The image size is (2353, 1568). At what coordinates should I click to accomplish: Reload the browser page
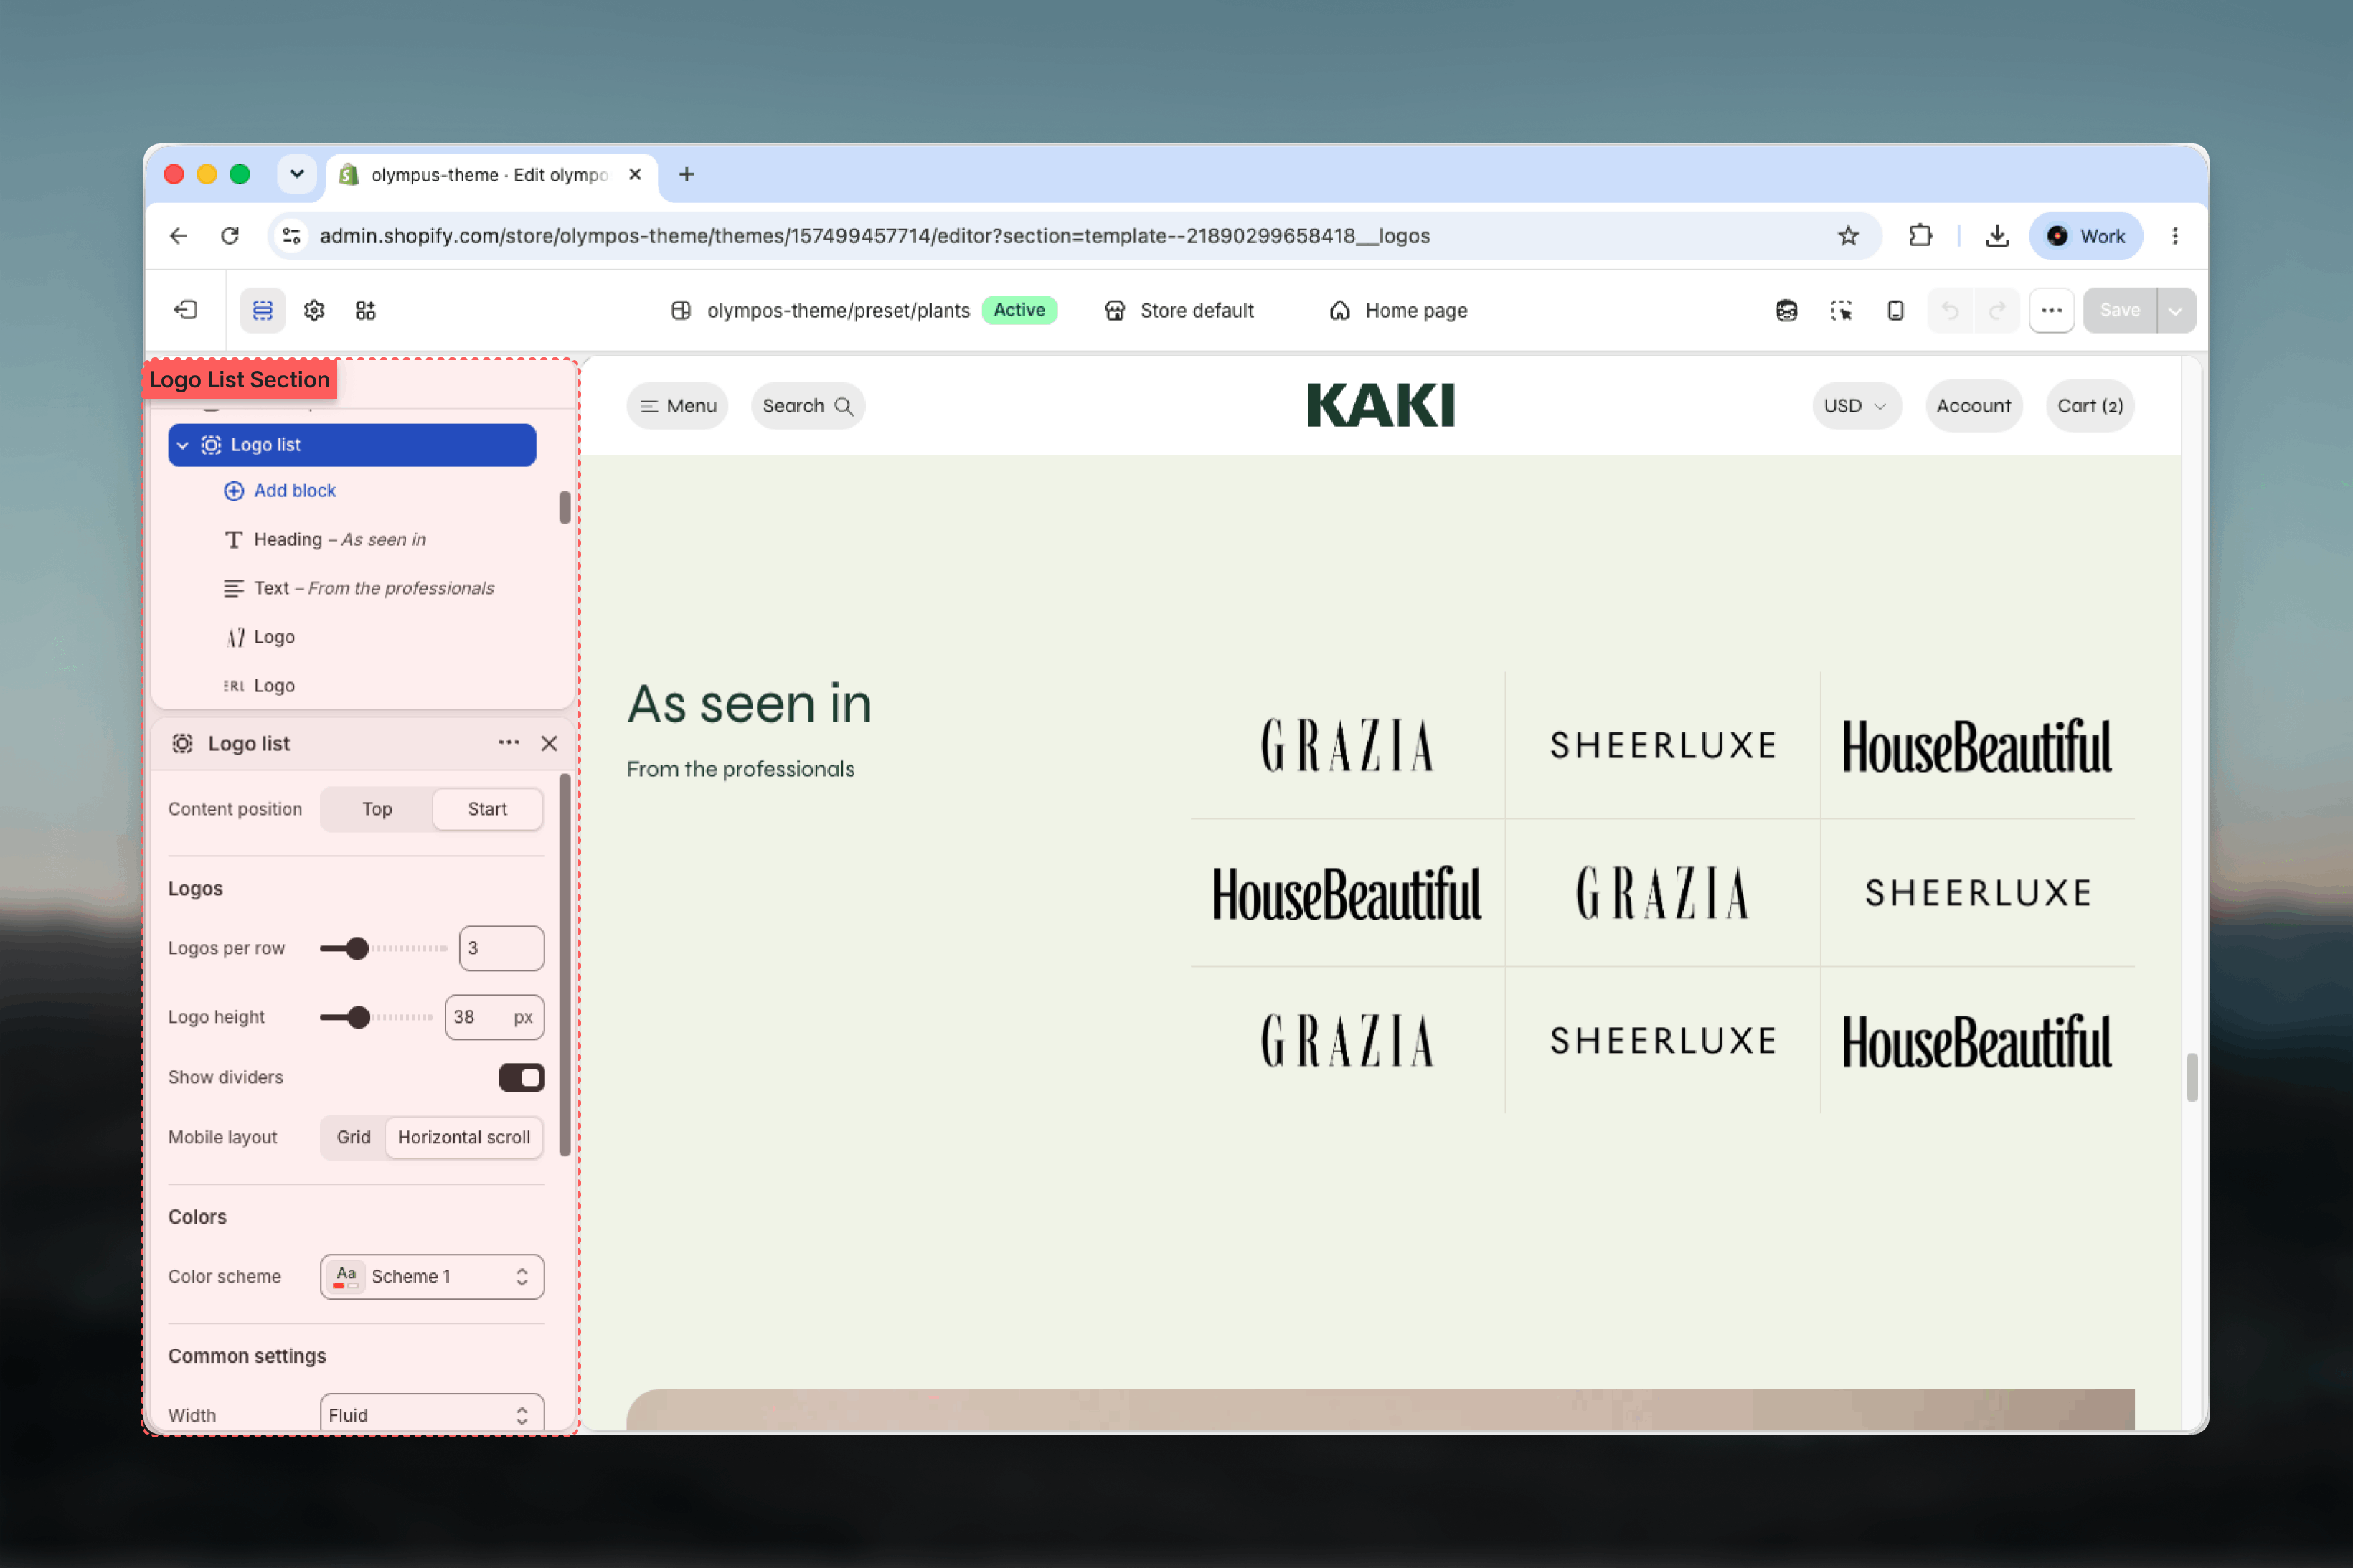230,236
